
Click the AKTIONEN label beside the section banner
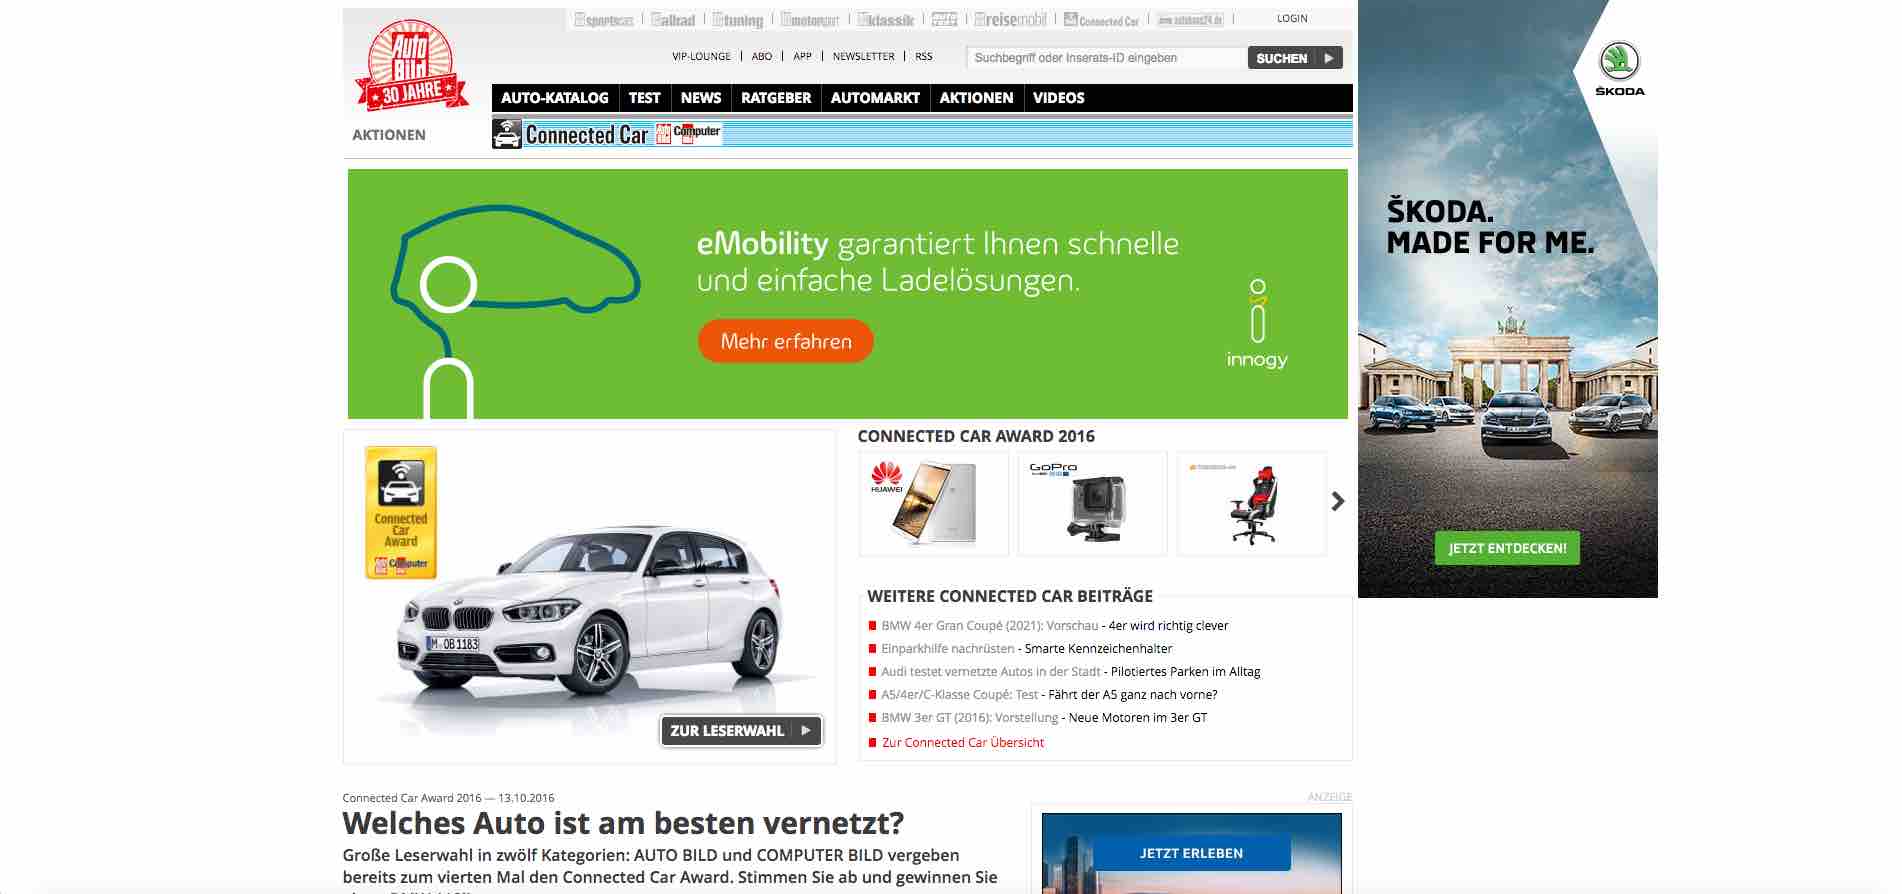(389, 135)
